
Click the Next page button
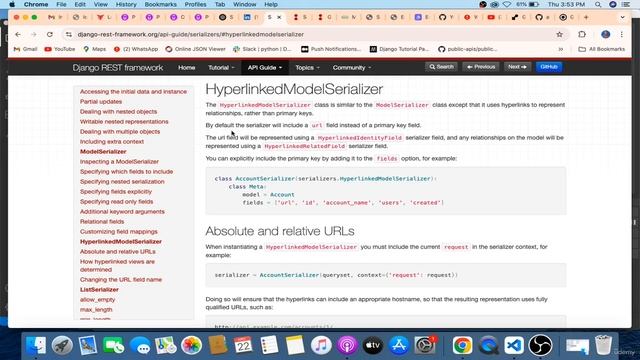(x=517, y=67)
